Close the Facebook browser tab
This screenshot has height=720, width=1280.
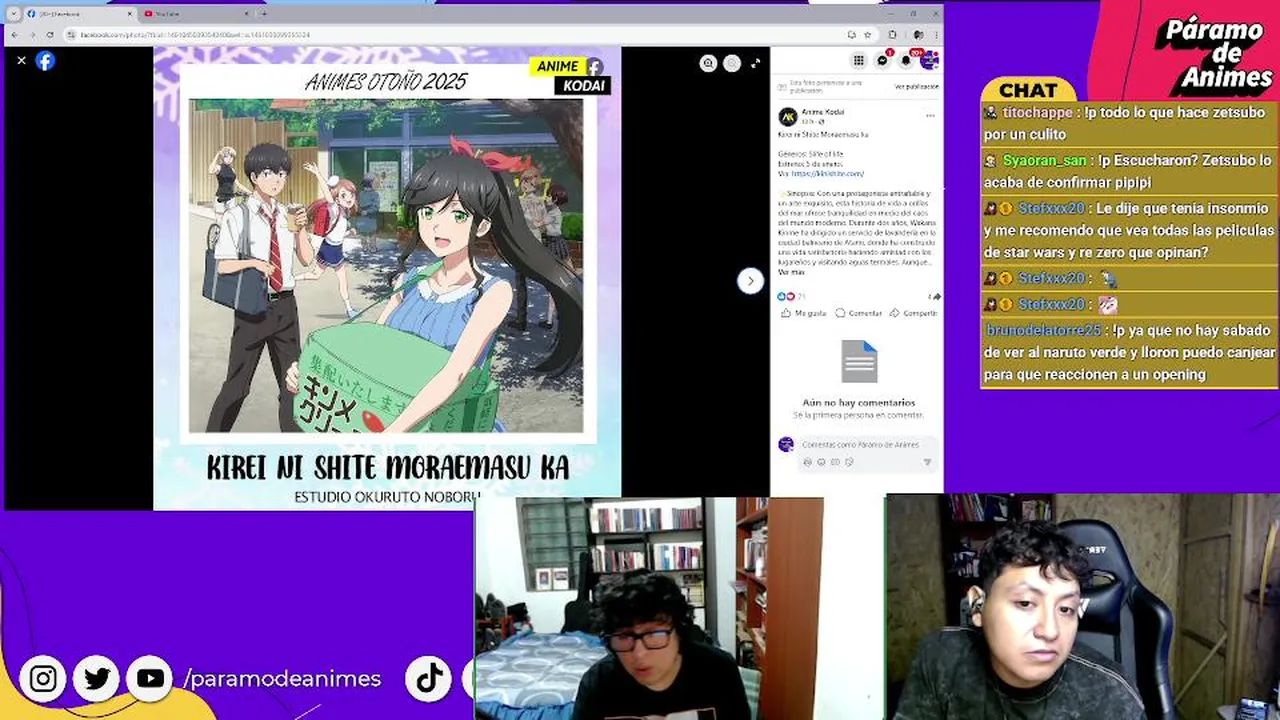(129, 13)
